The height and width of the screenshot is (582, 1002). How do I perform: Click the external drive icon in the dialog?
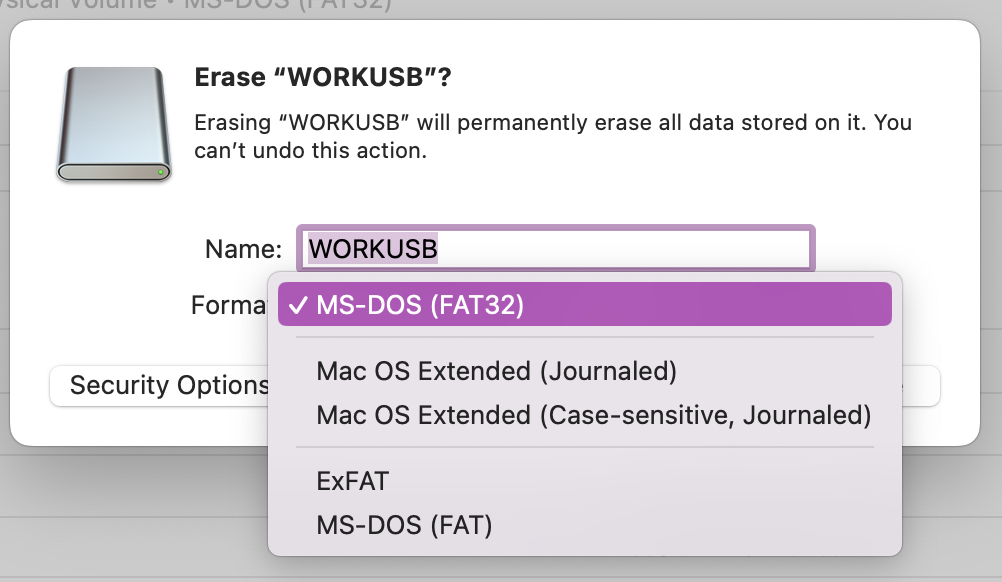pos(113,120)
